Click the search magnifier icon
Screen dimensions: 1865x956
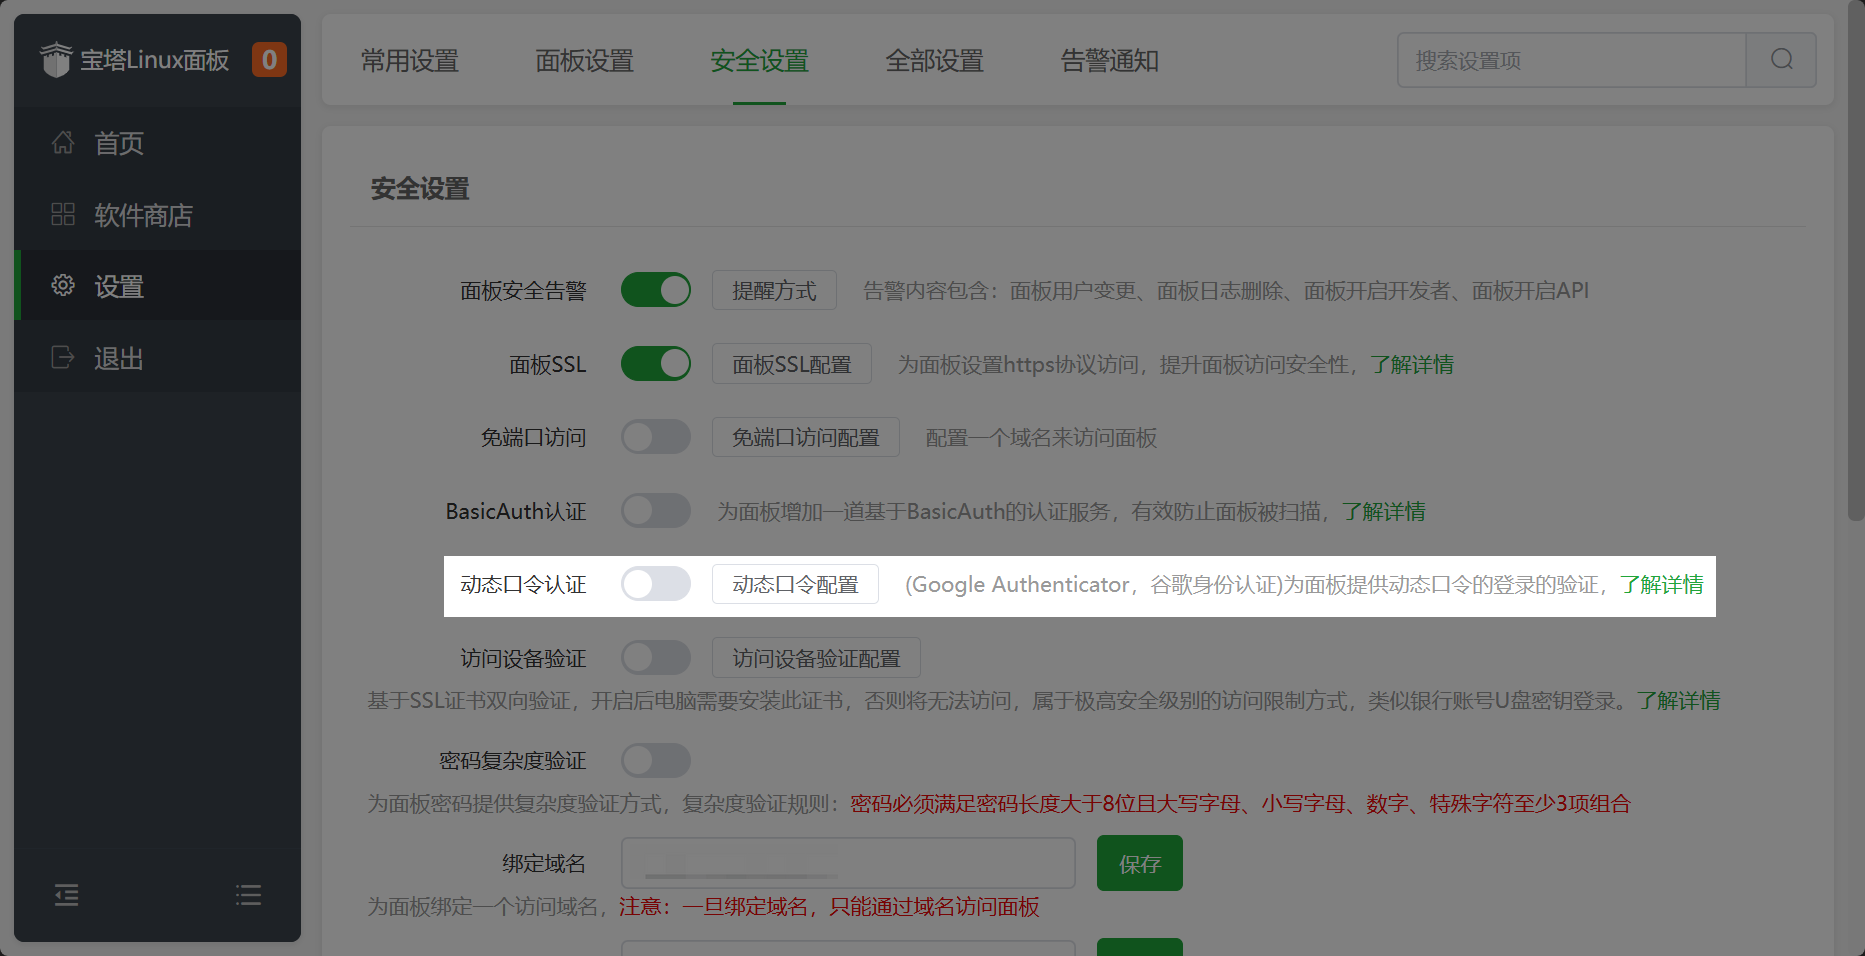1781,60
